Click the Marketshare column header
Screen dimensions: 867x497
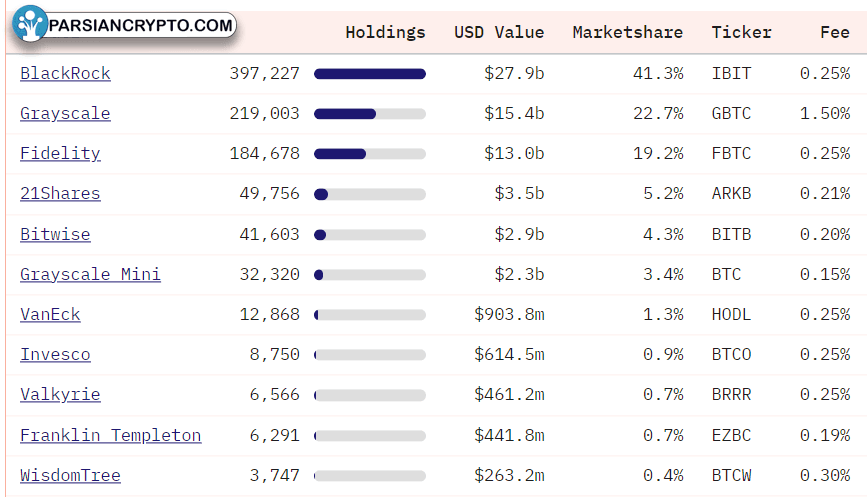coord(628,33)
